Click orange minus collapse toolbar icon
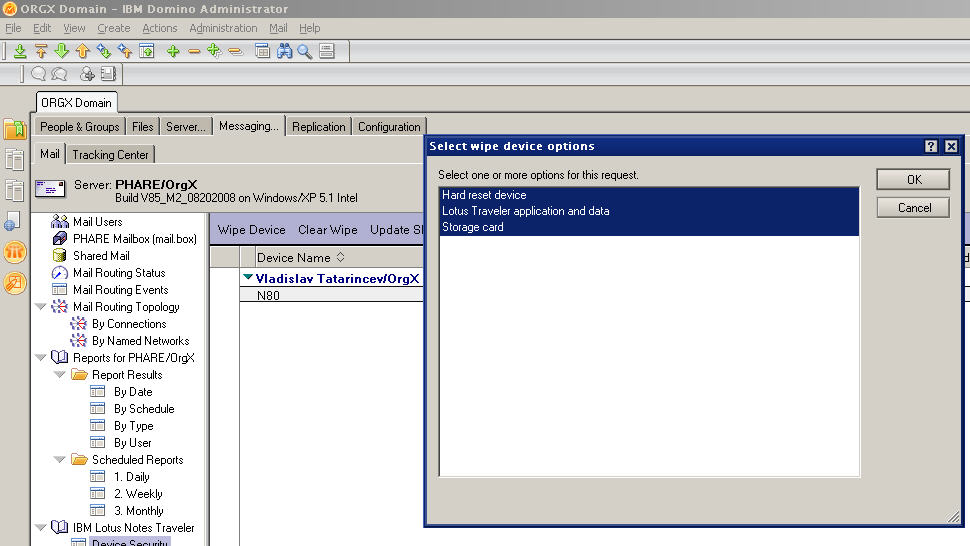The height and width of the screenshot is (546, 970). 194,51
